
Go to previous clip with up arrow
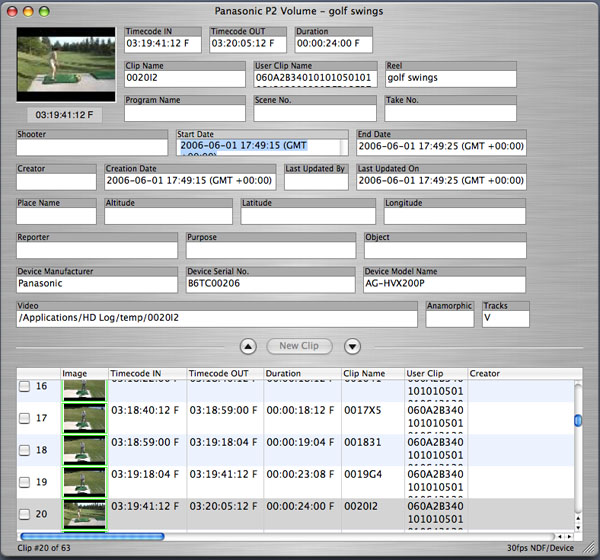pos(248,347)
